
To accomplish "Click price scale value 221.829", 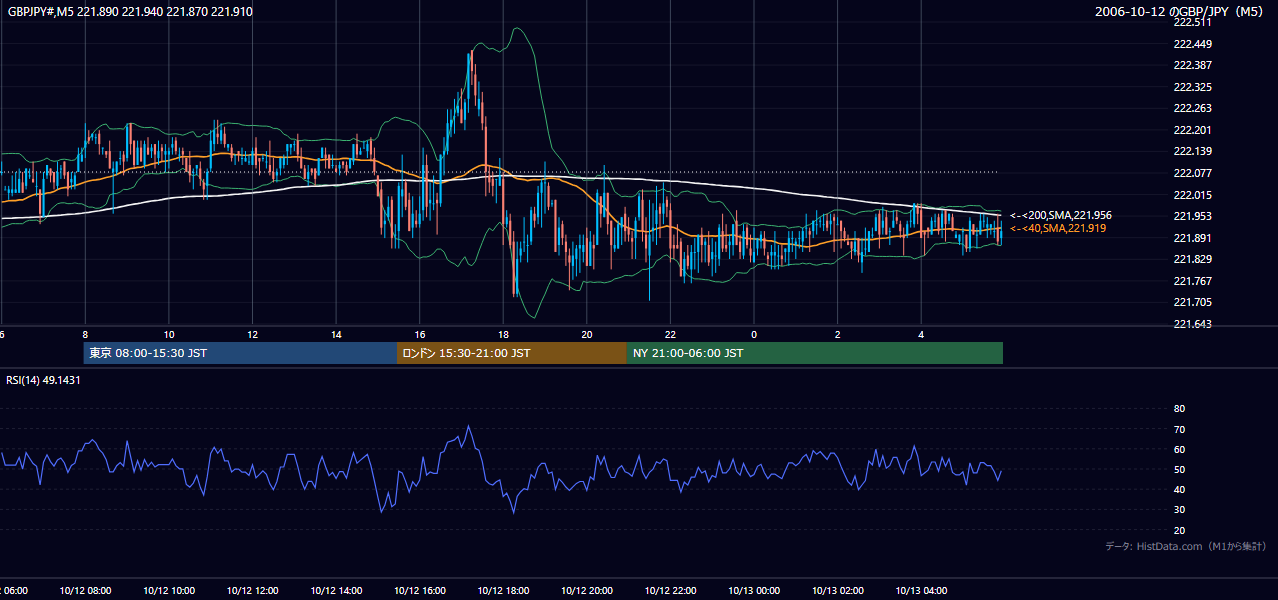I will [x=1193, y=259].
